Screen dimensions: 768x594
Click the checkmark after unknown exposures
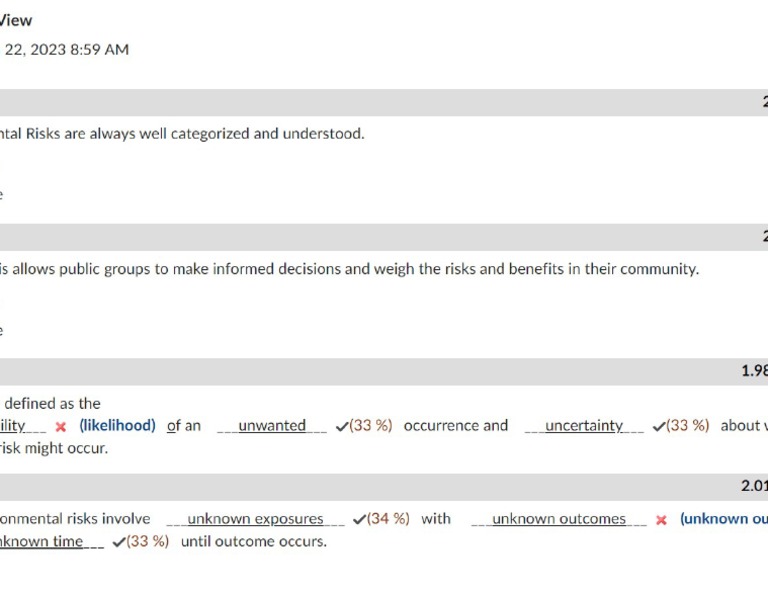point(359,519)
